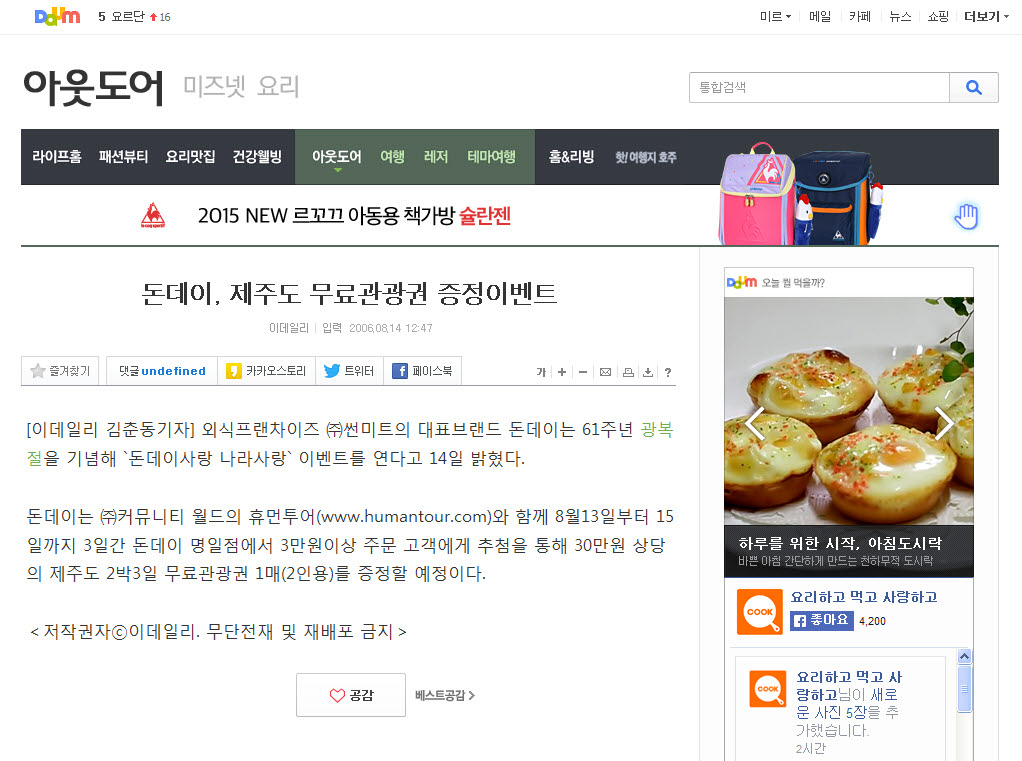This screenshot has width=1022, height=761.
Task: Print the article with printer icon
Action: 628,372
